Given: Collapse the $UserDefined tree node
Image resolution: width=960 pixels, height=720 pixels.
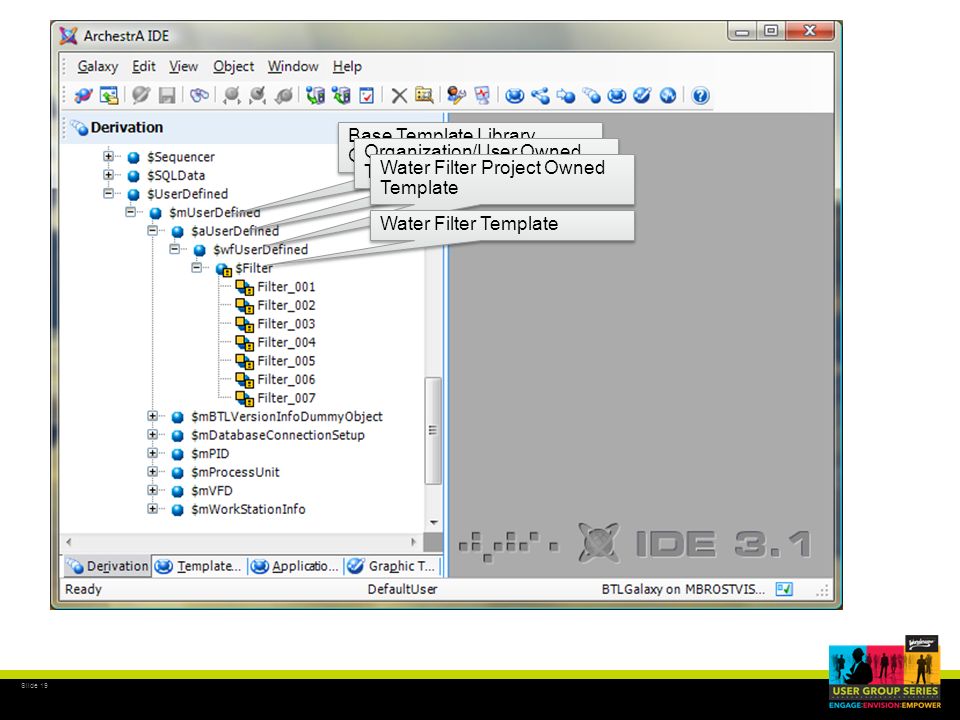Looking at the screenshot, I should 108,193.
